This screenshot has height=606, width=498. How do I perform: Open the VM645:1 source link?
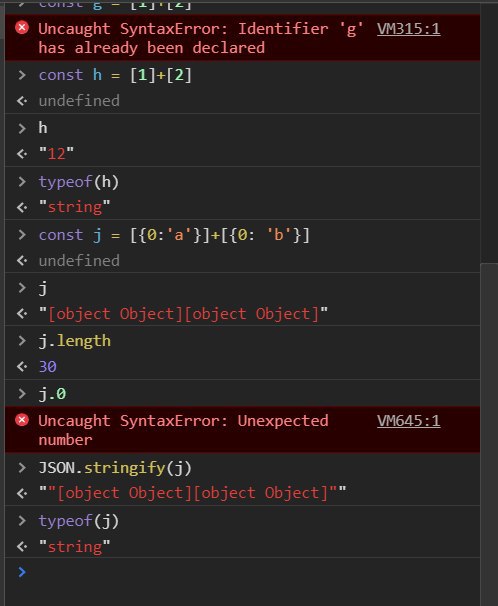(x=408, y=421)
